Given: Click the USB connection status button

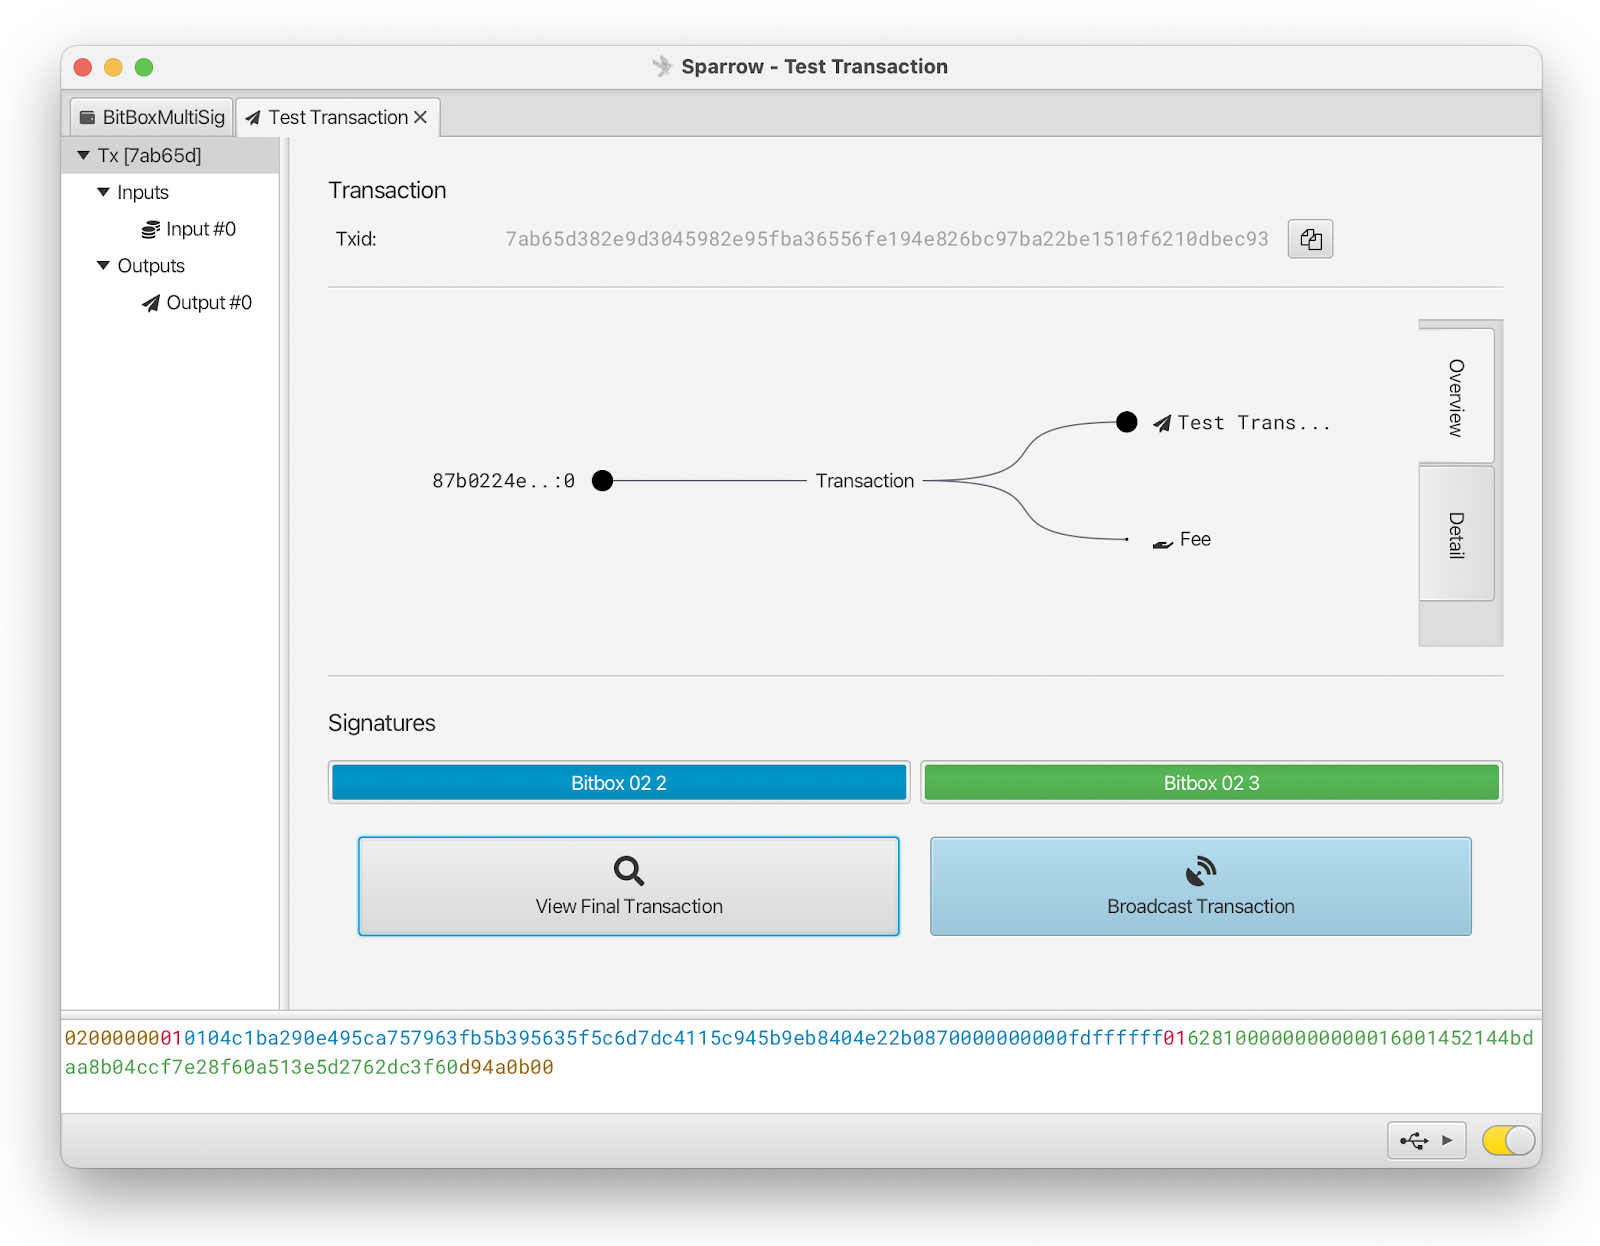Looking at the screenshot, I should (1426, 1140).
